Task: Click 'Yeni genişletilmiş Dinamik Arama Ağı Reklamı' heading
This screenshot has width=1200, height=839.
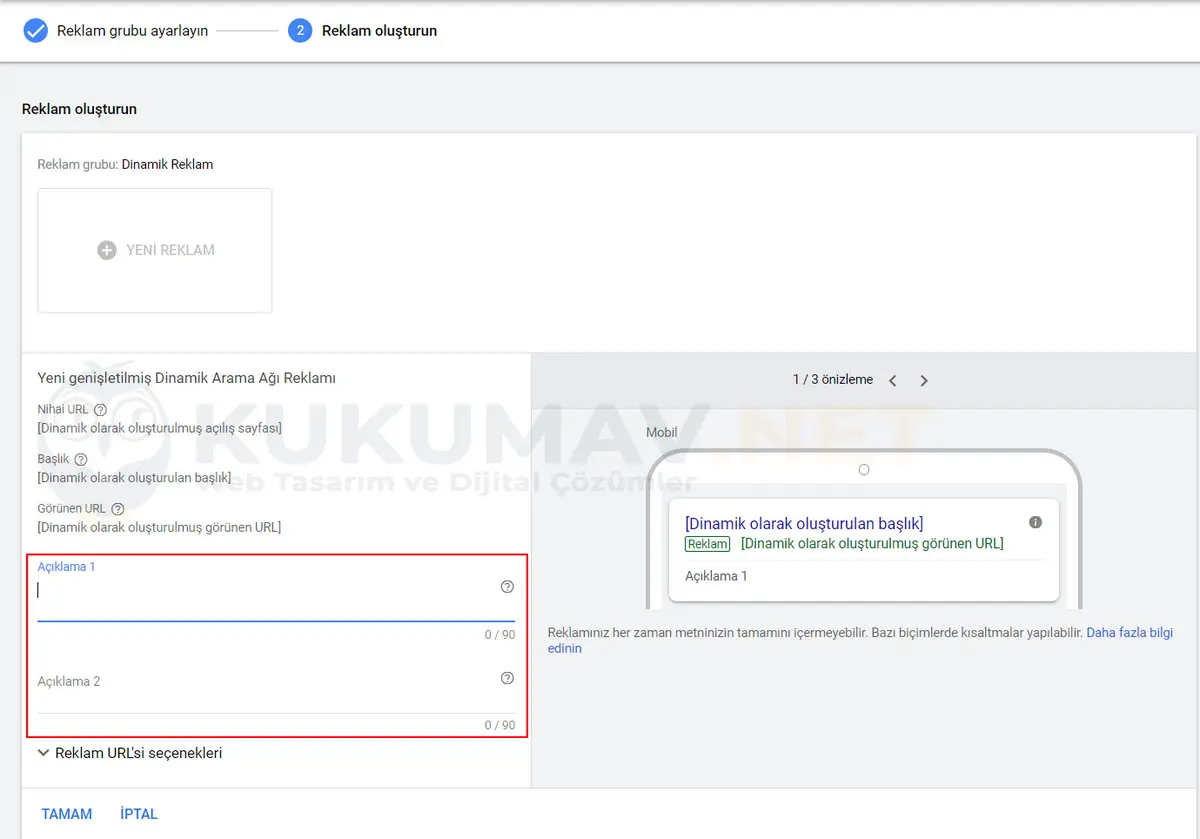Action: 186,378
